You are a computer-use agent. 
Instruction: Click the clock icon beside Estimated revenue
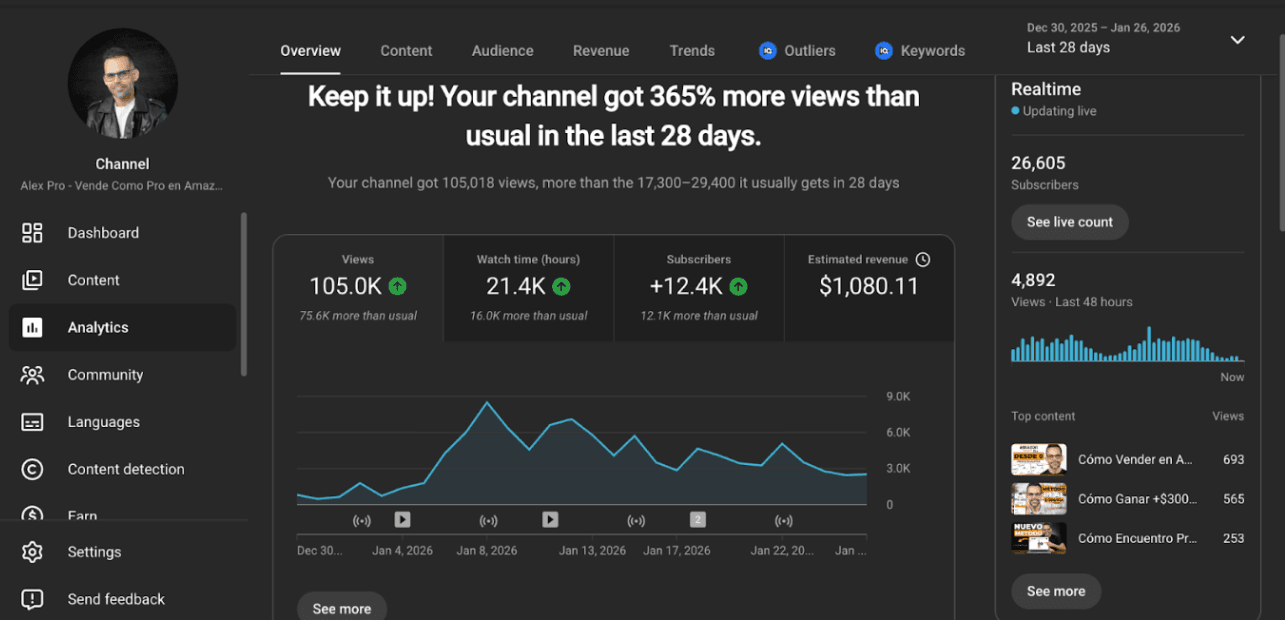tap(923, 259)
